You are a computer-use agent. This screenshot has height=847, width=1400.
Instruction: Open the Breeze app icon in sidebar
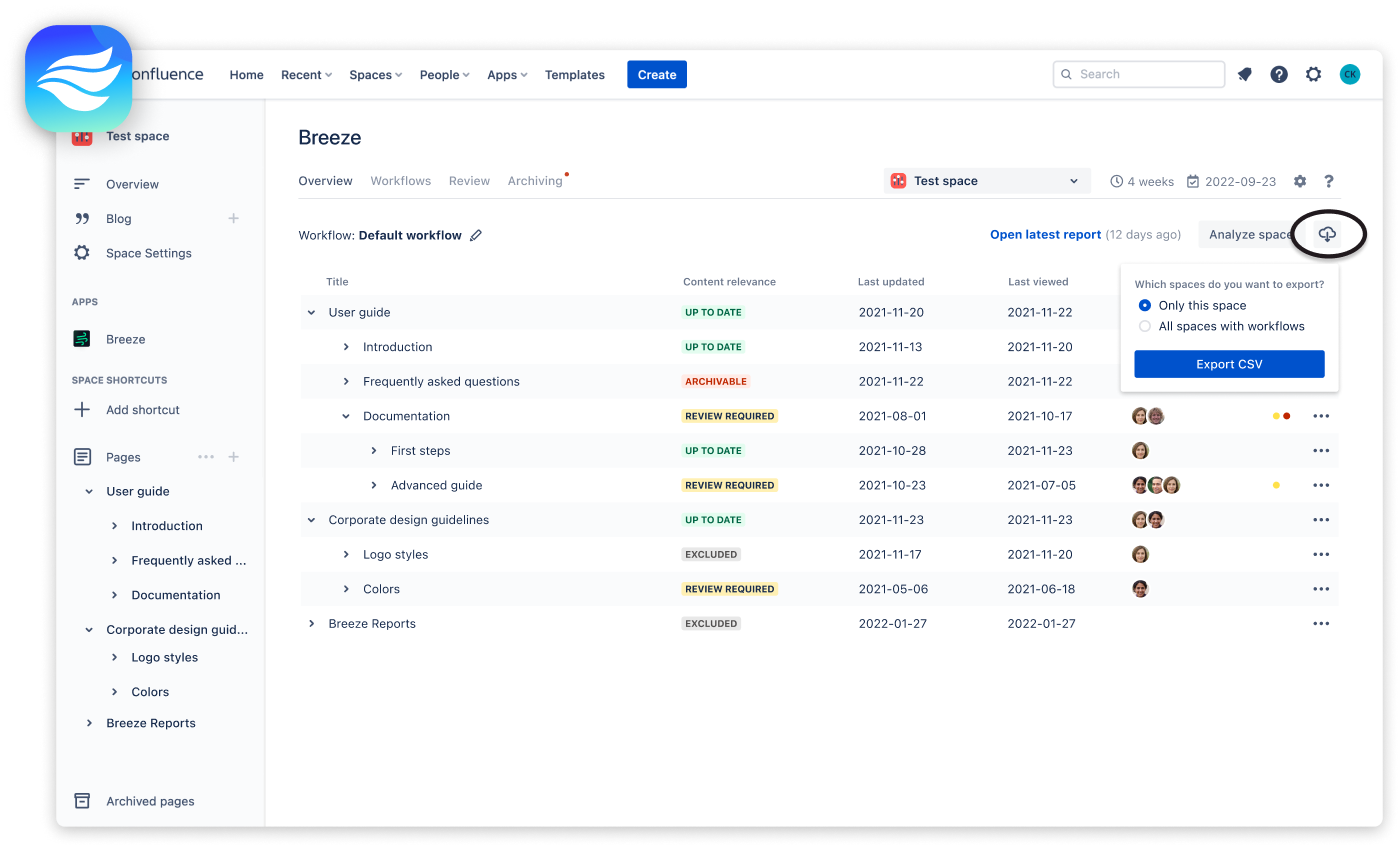(82, 339)
